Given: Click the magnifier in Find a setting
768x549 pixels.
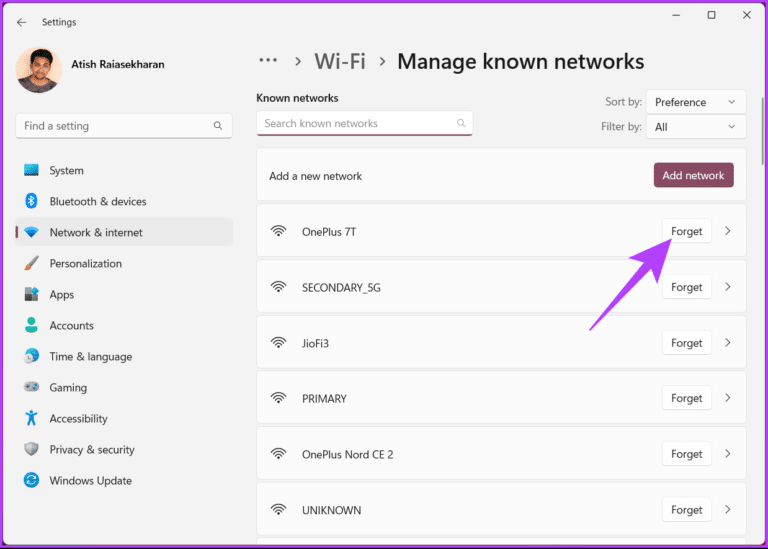Looking at the screenshot, I should point(218,126).
